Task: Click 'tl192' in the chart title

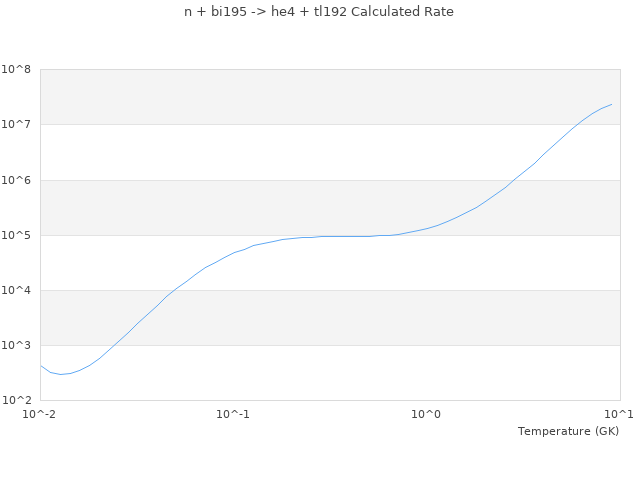Action: click(329, 12)
